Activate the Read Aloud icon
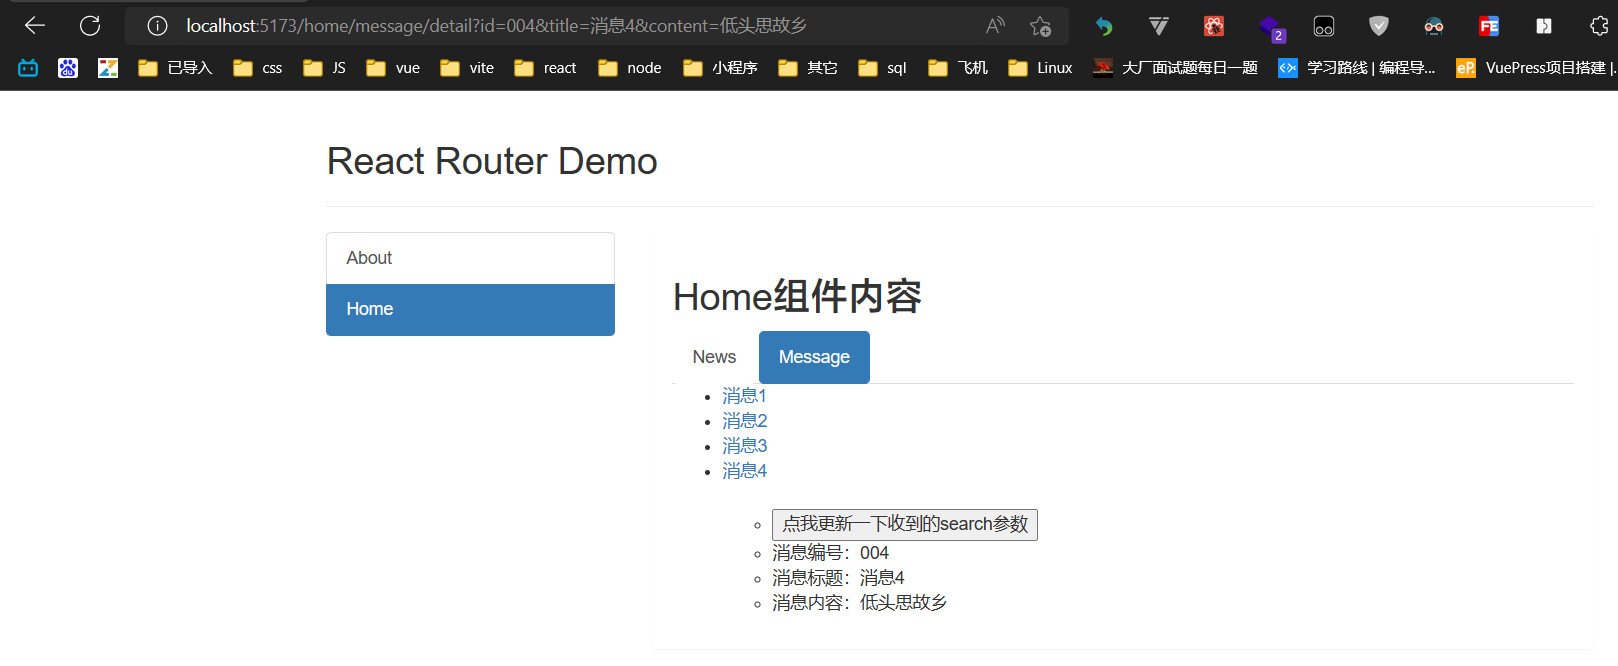This screenshot has width=1618, height=666. click(994, 26)
